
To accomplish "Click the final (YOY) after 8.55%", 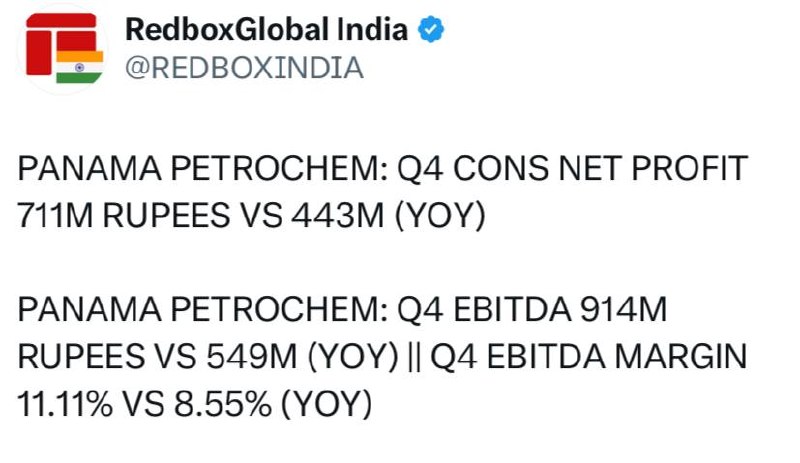I will (x=327, y=404).
